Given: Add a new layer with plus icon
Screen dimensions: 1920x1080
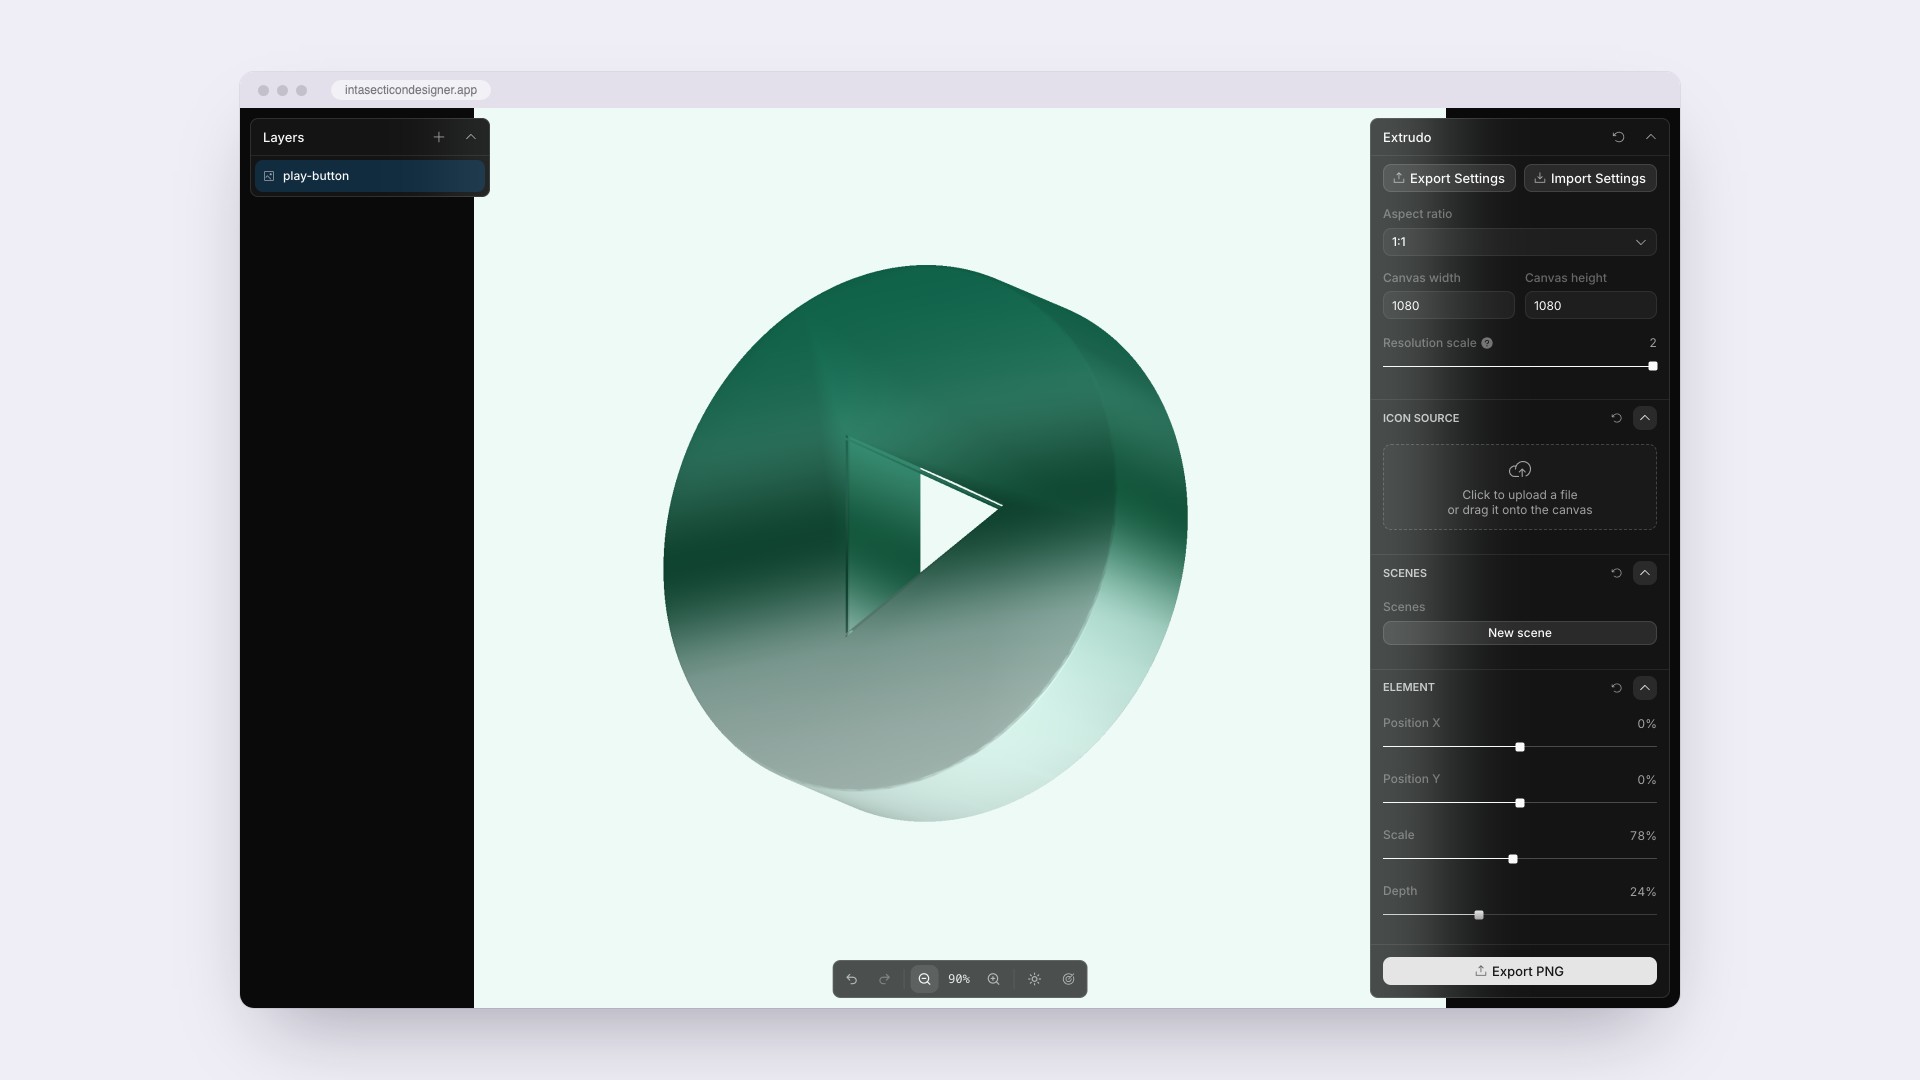Looking at the screenshot, I should click(438, 137).
